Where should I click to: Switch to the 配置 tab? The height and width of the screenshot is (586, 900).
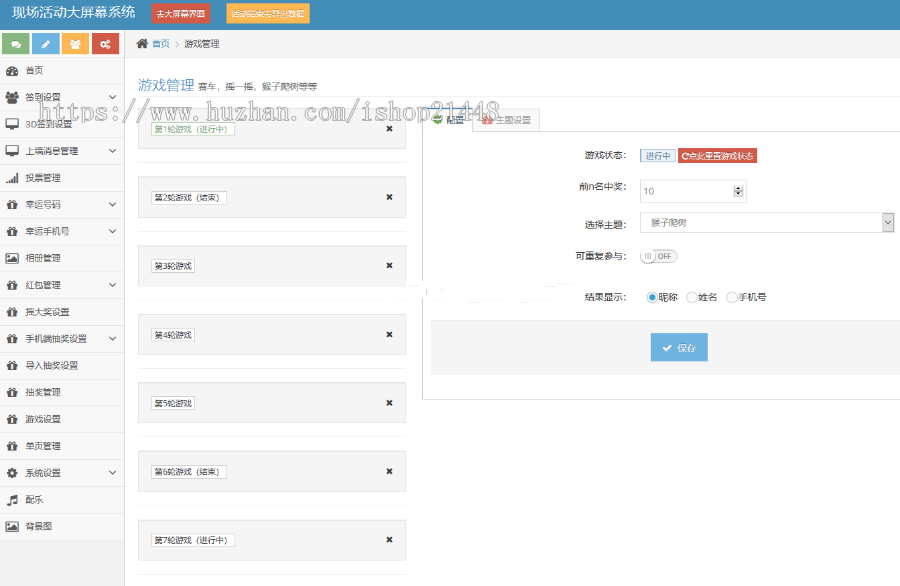448,120
